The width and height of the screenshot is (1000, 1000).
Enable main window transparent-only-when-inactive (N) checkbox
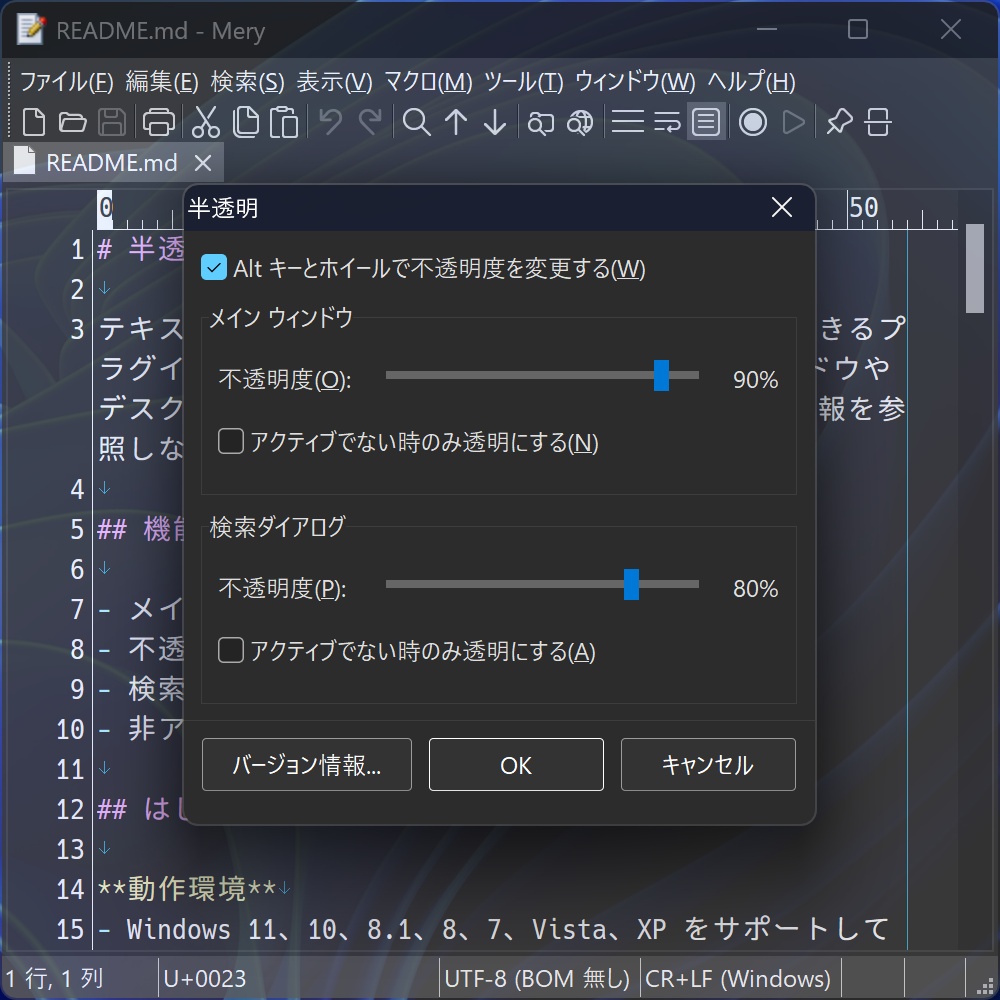point(231,441)
